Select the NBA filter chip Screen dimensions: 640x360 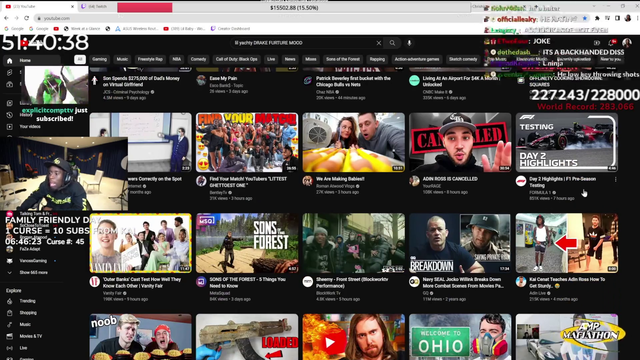(x=177, y=59)
